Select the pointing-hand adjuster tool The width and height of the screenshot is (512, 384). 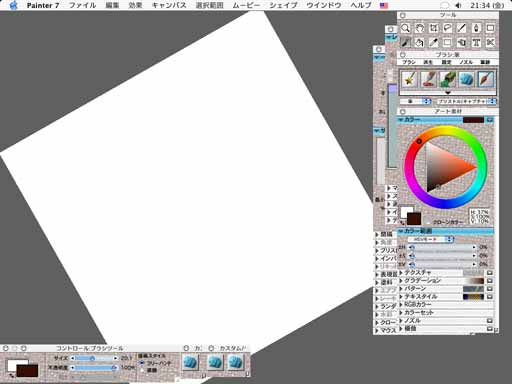tap(462, 43)
